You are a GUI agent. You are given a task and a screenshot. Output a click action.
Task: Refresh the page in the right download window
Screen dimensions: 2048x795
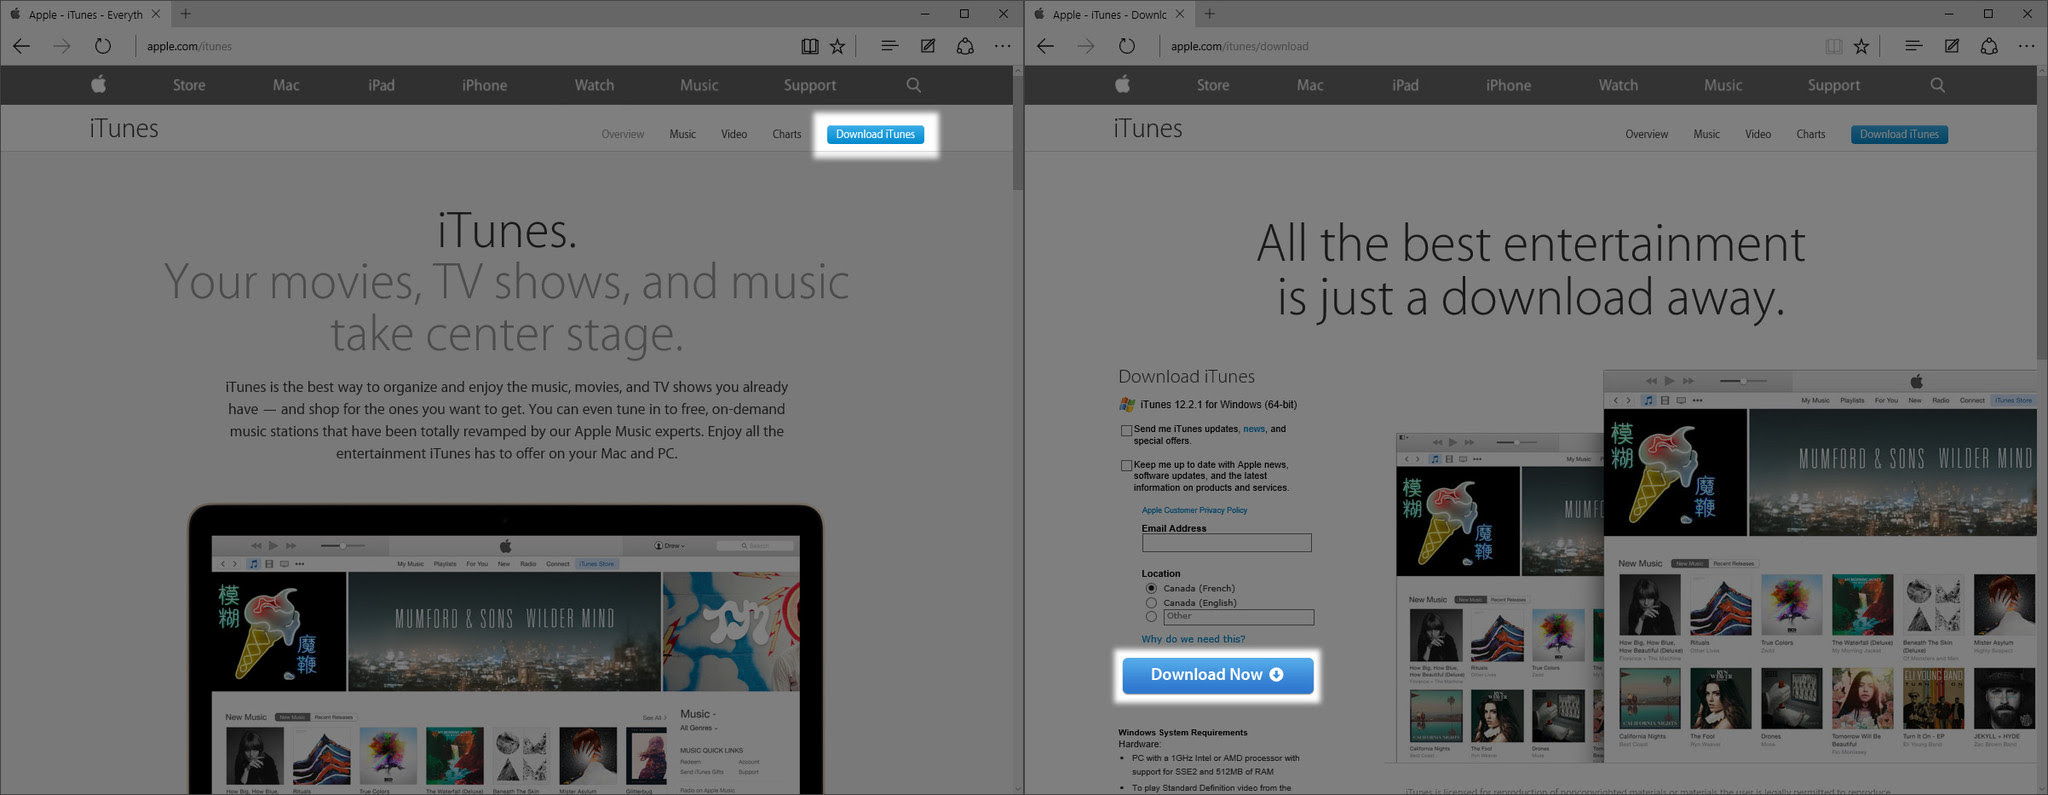1127,46
